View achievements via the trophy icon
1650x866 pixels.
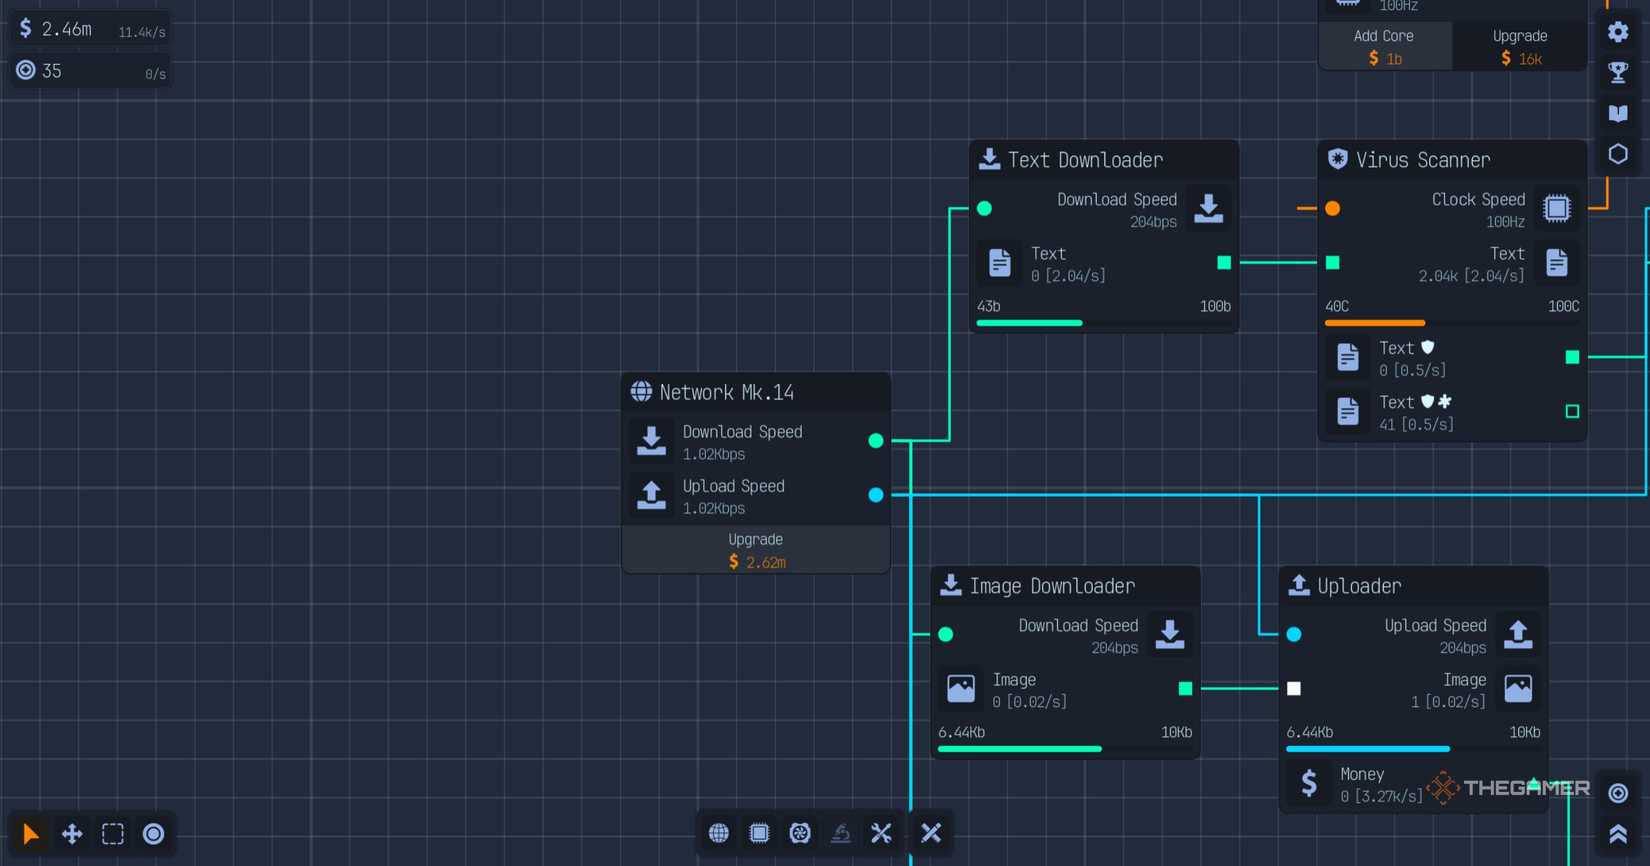click(1618, 72)
